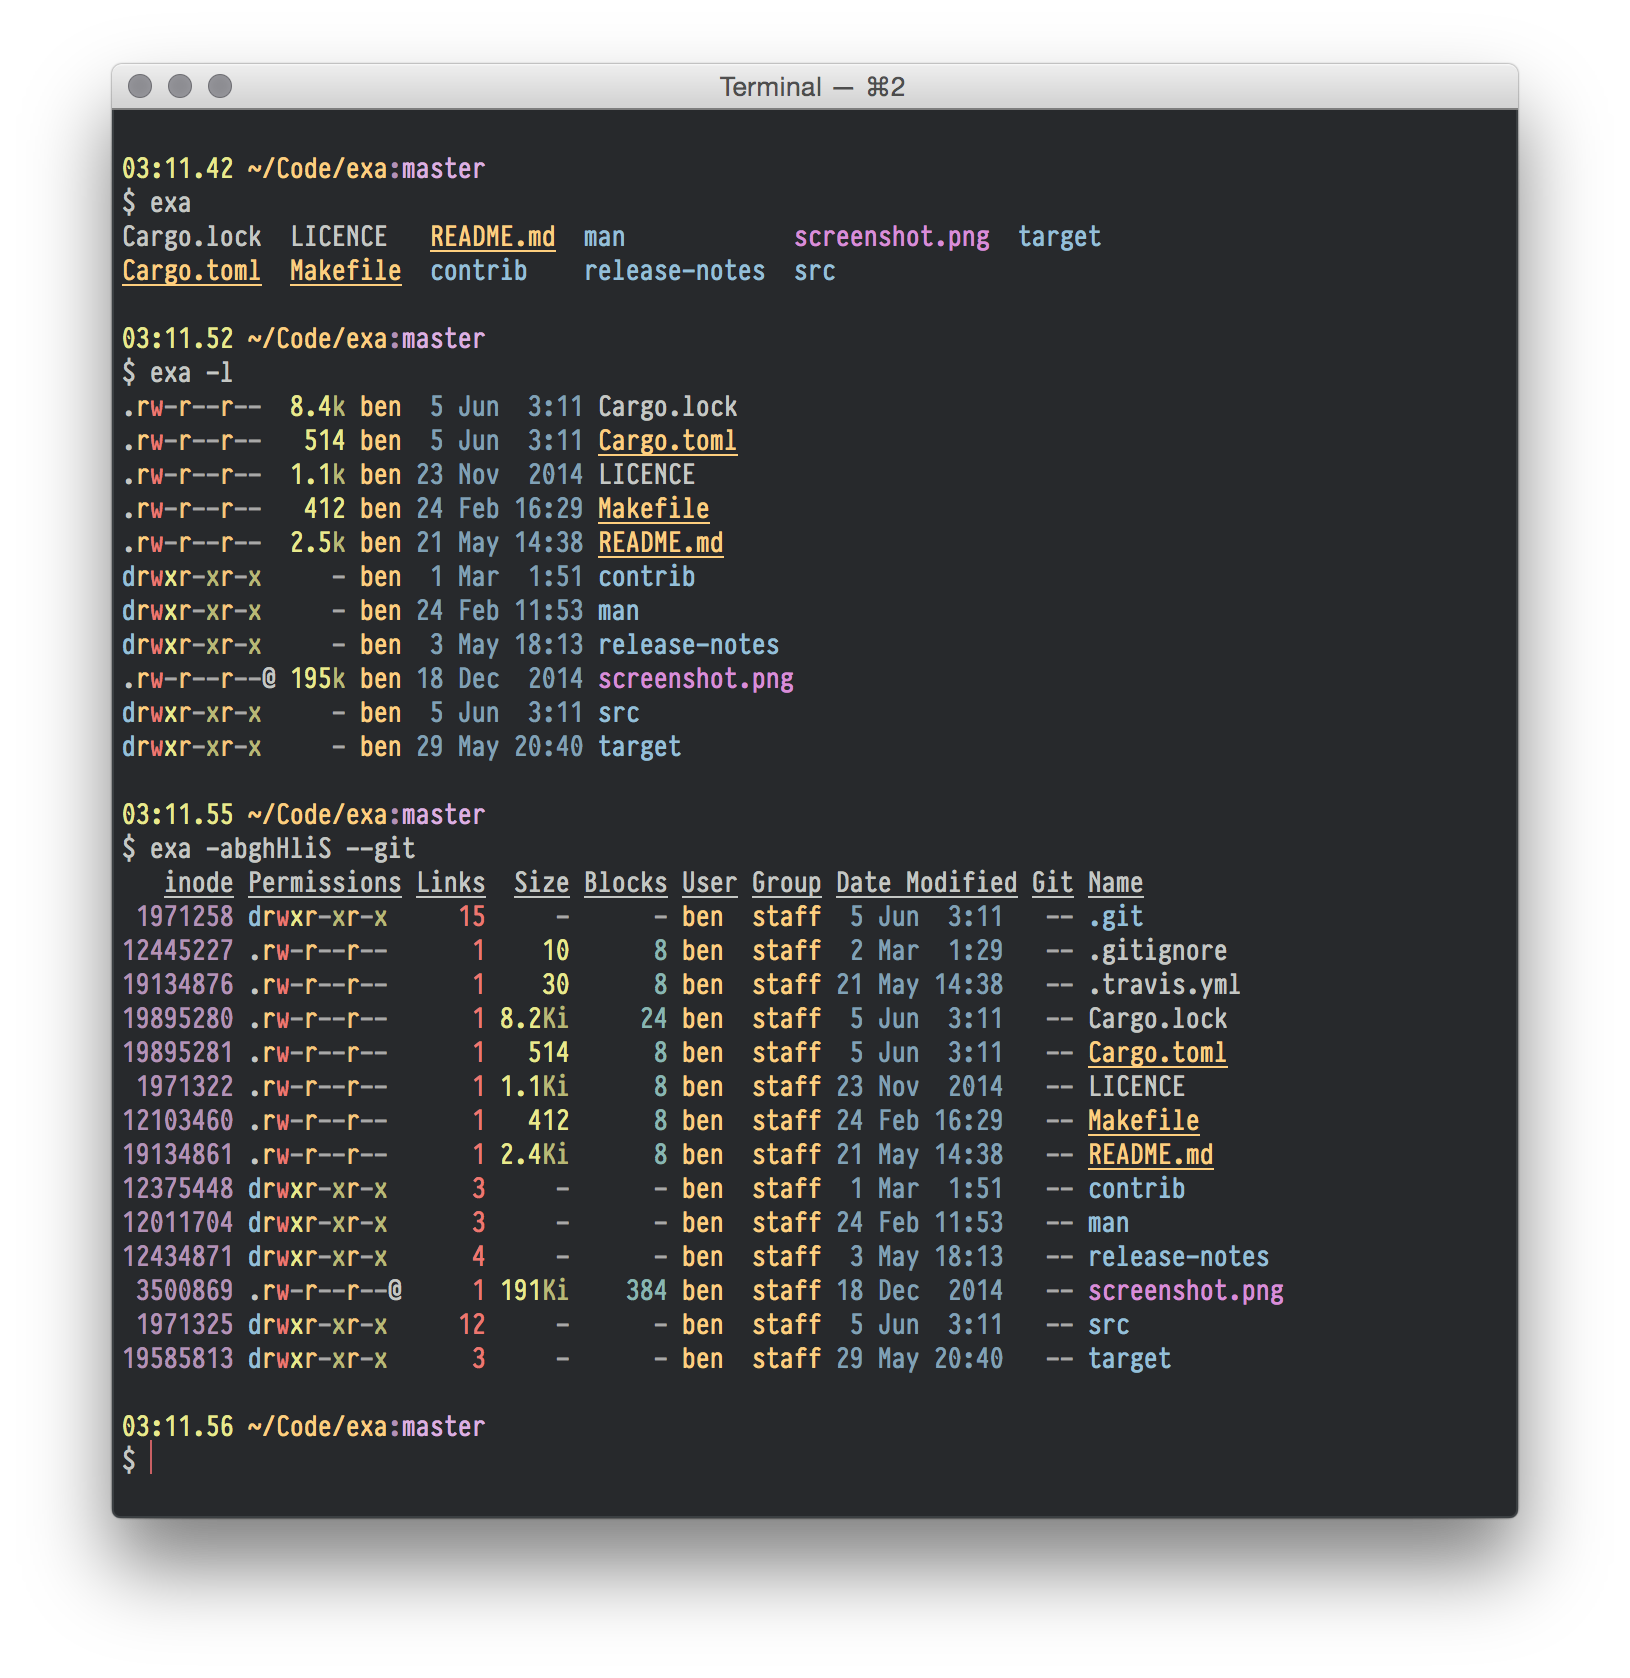Click underlined Makefile in the bottom table

(x=1143, y=1121)
